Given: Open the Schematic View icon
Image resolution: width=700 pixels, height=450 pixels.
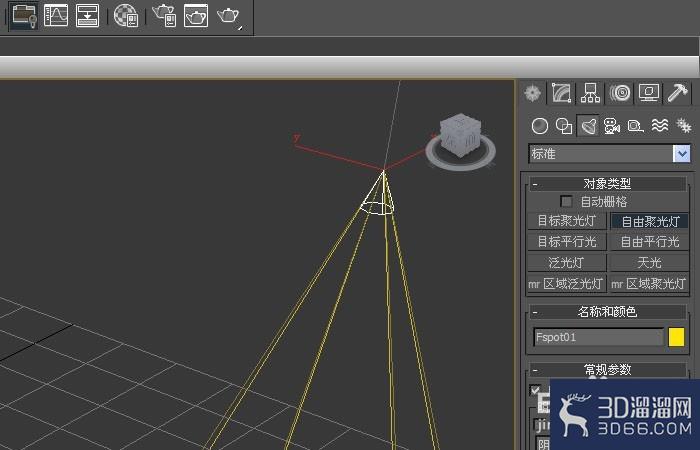Looking at the screenshot, I should (87, 15).
